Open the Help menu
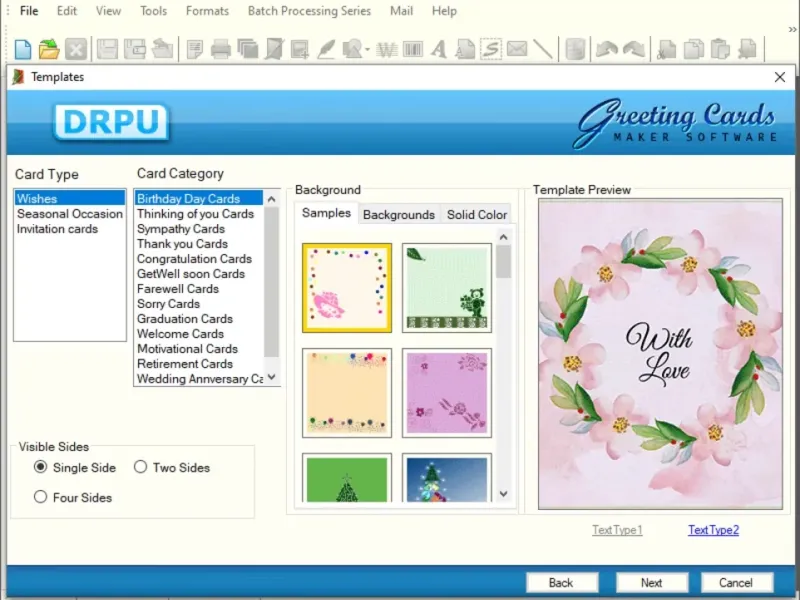Viewport: 800px width, 600px height. click(444, 11)
